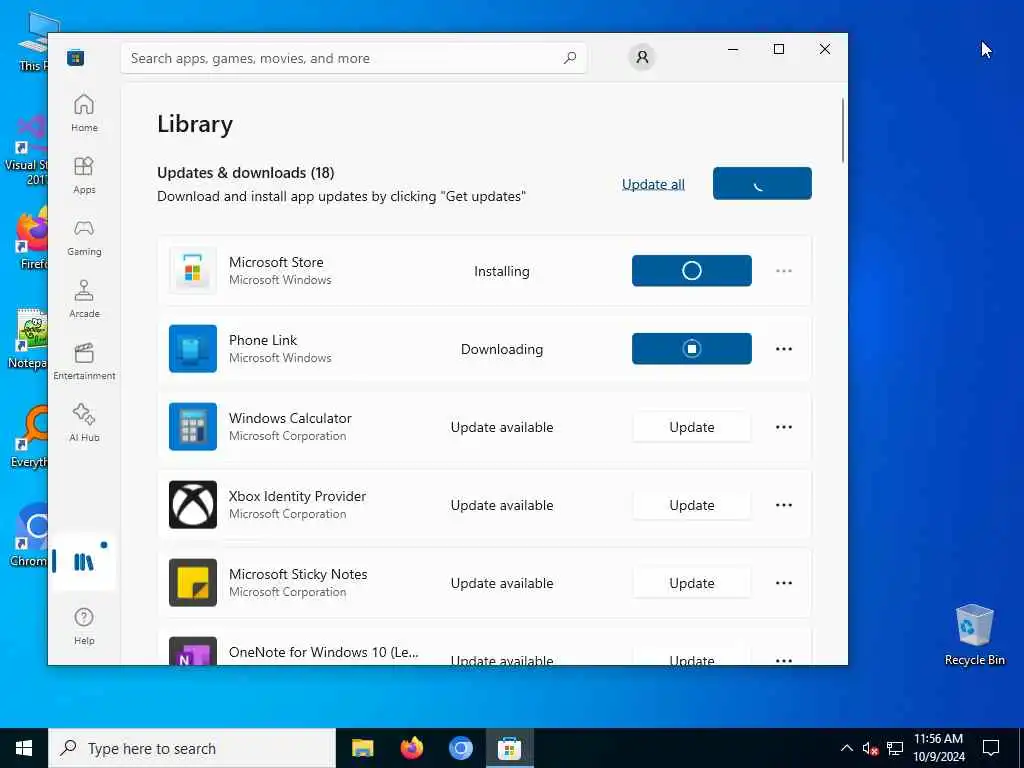Open more options for Microsoft Sticky Notes
The width and height of the screenshot is (1024, 768).
pos(784,583)
